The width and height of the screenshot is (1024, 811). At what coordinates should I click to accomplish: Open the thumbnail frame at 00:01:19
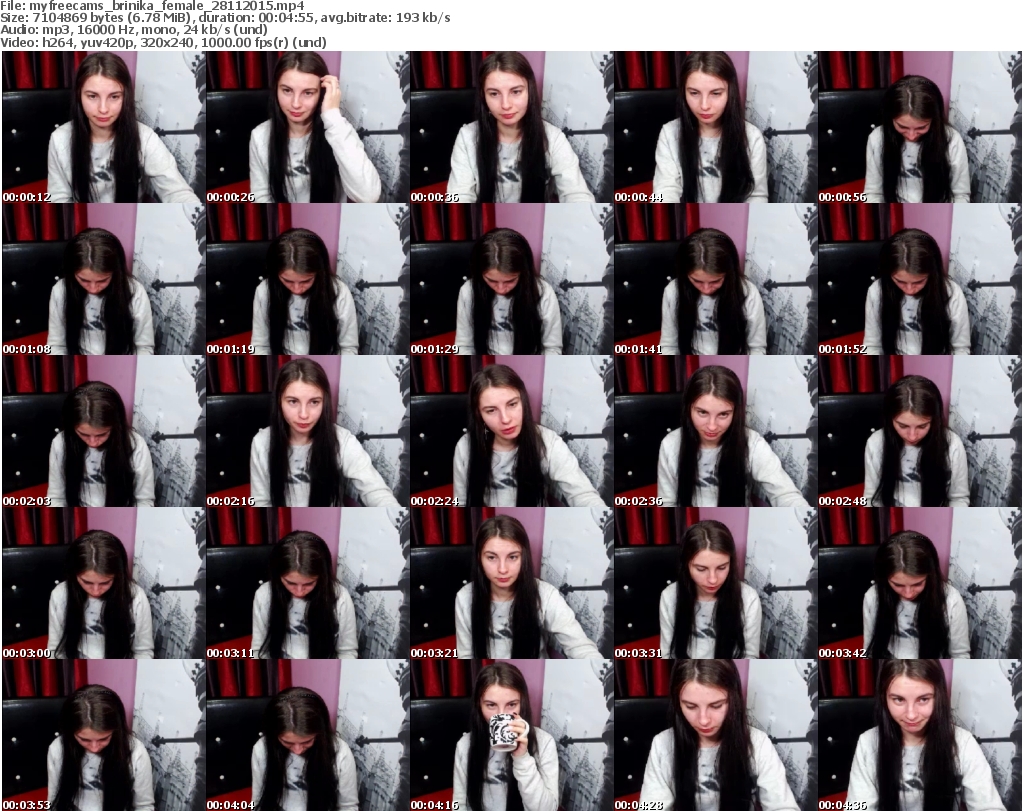[308, 279]
